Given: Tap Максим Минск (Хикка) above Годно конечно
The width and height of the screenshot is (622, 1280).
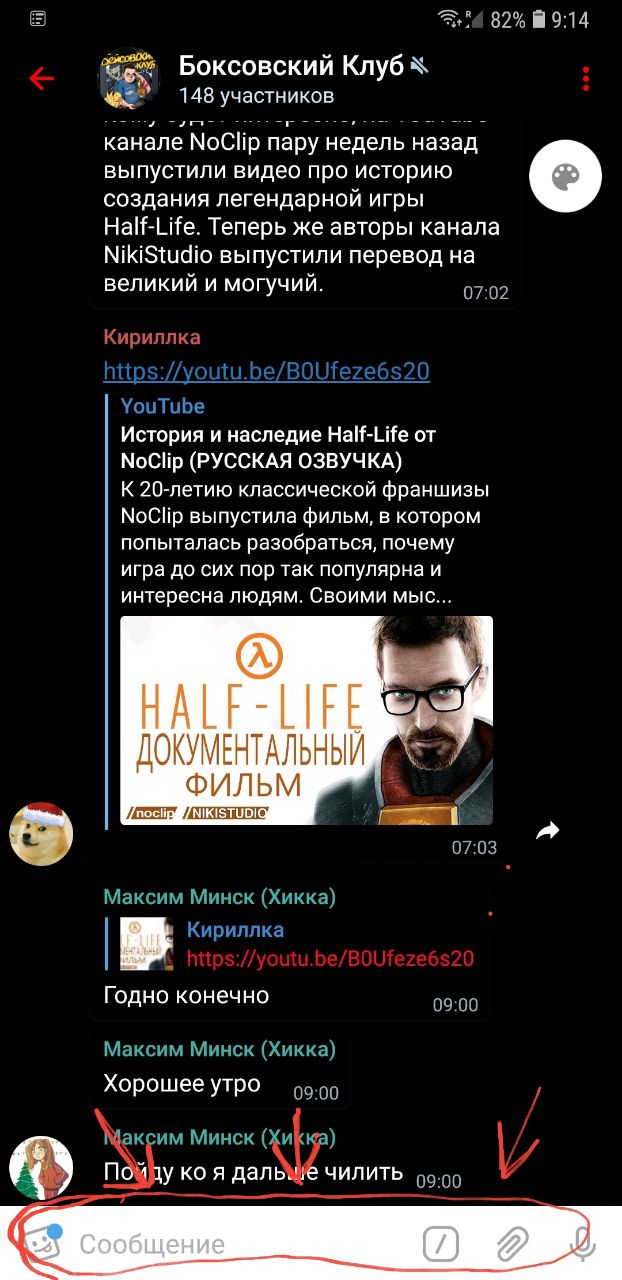Looking at the screenshot, I should [219, 896].
